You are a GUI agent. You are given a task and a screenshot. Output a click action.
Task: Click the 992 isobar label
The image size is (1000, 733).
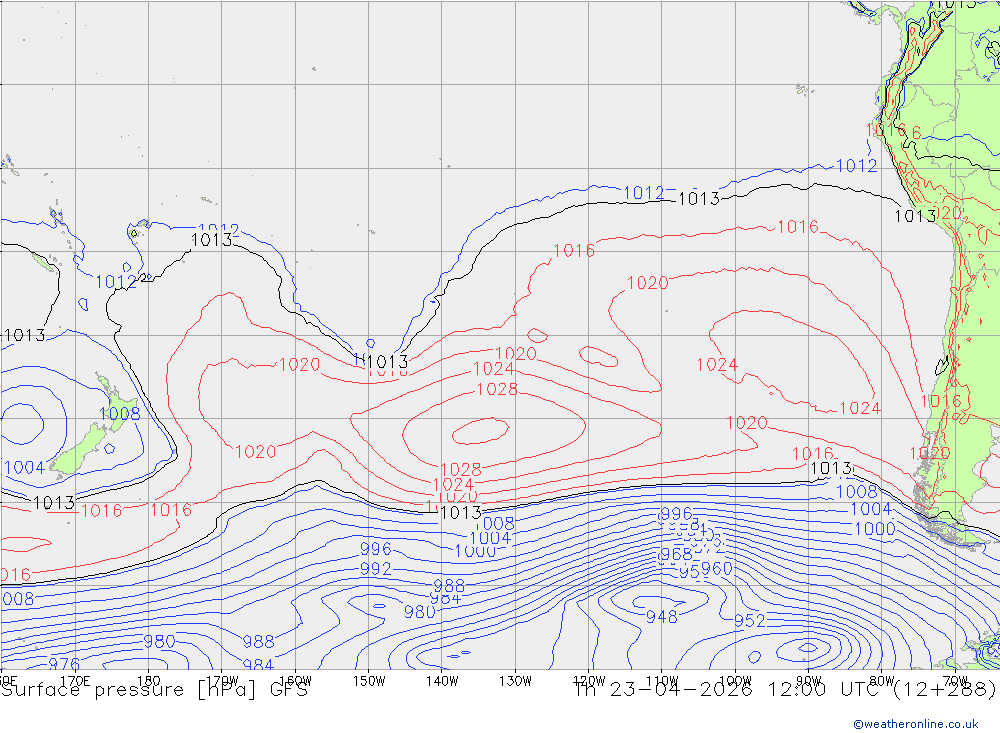376,568
